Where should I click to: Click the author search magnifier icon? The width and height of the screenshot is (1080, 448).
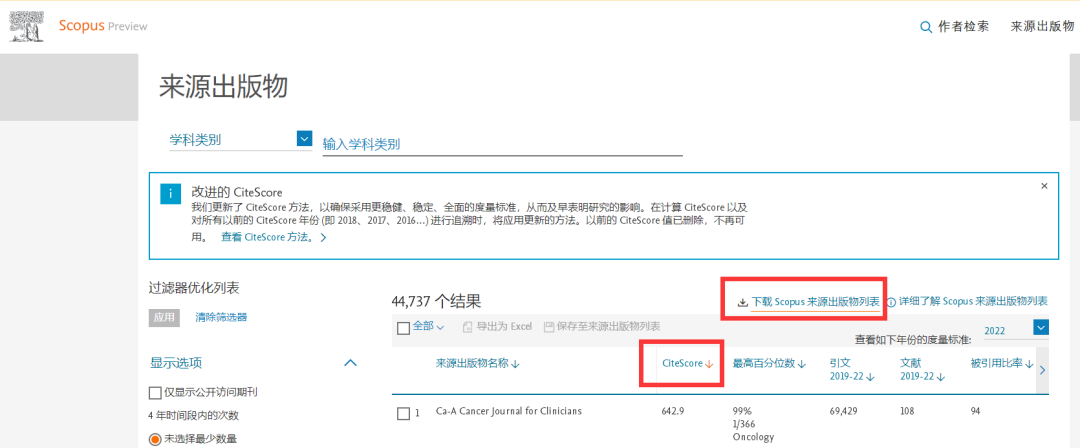[926, 28]
